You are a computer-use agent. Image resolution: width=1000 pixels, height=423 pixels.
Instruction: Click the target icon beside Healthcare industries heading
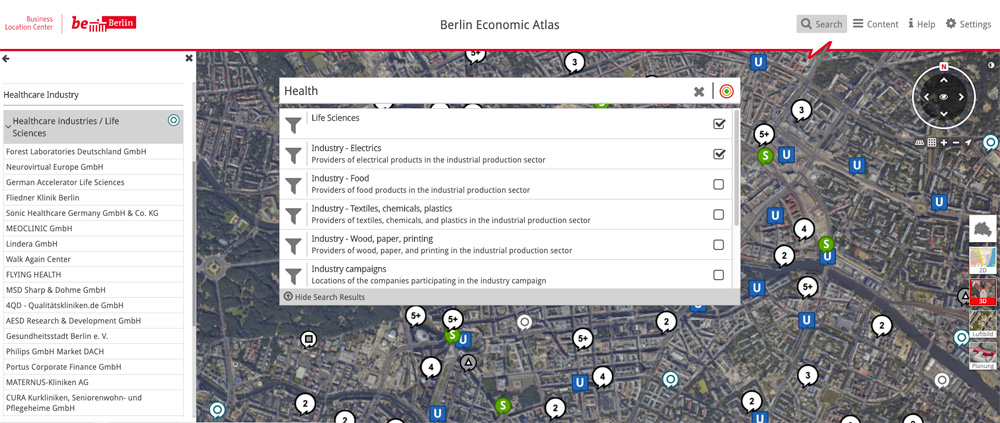173,120
